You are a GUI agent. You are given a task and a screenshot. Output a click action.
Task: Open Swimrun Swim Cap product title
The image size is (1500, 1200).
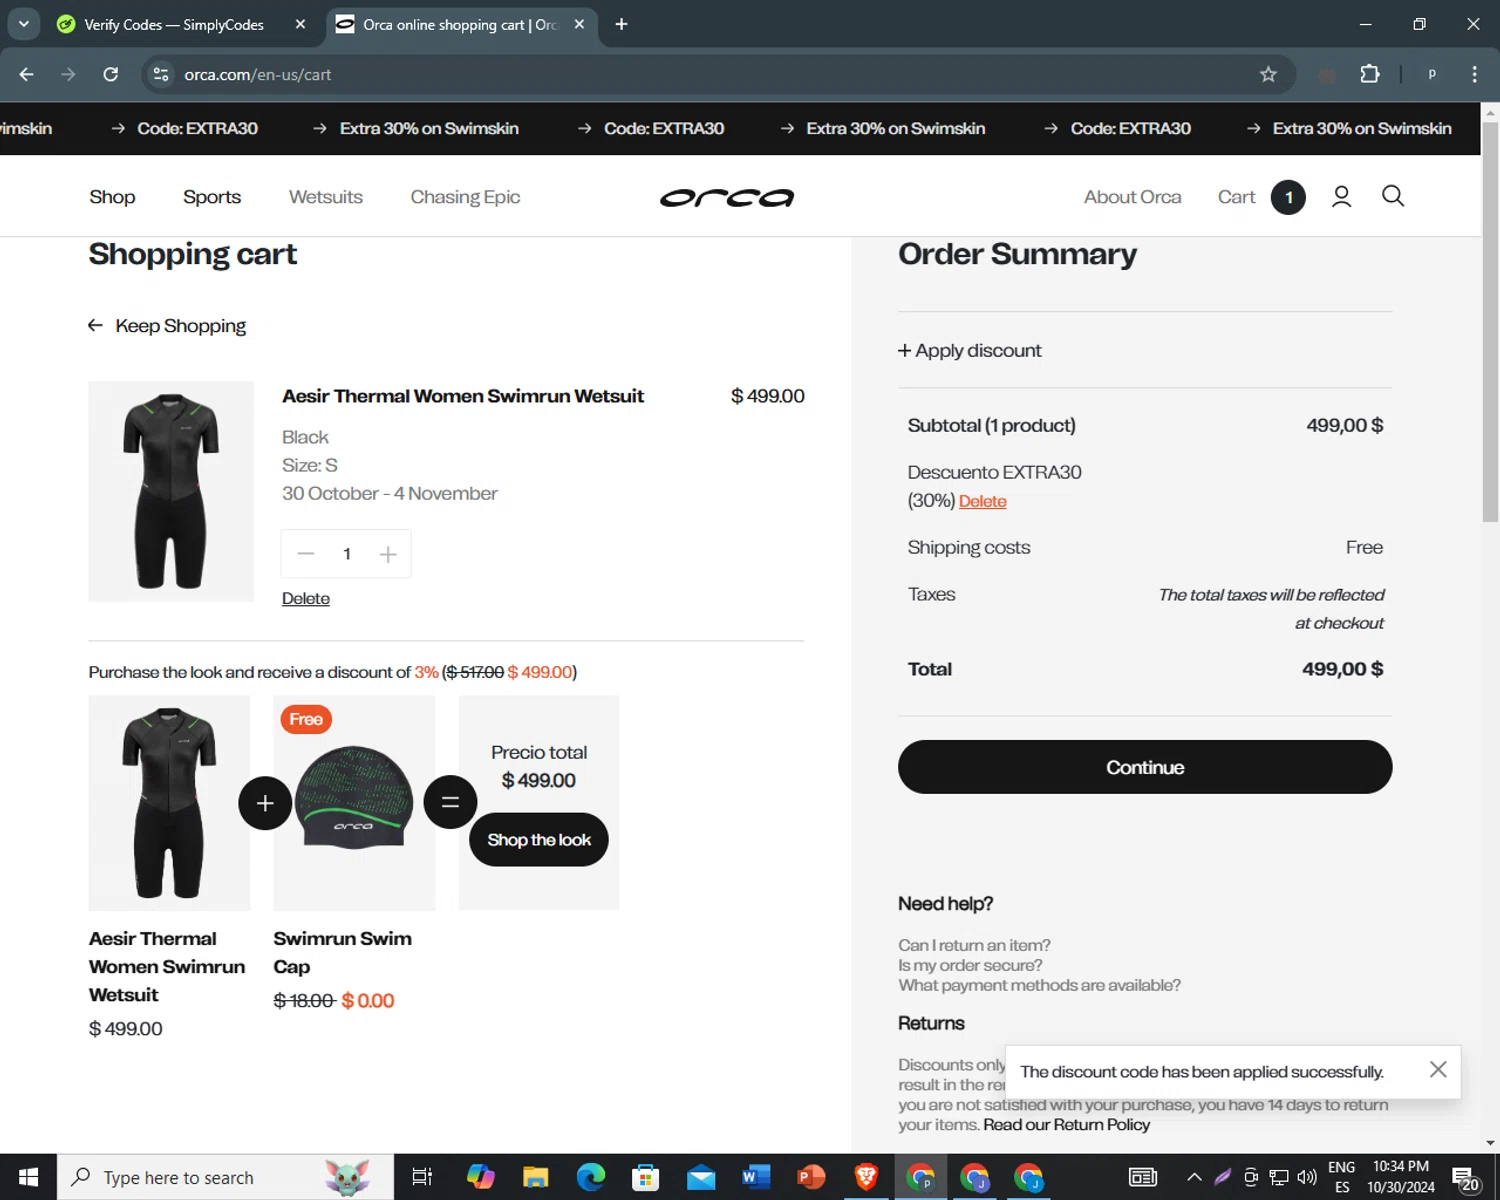(342, 952)
